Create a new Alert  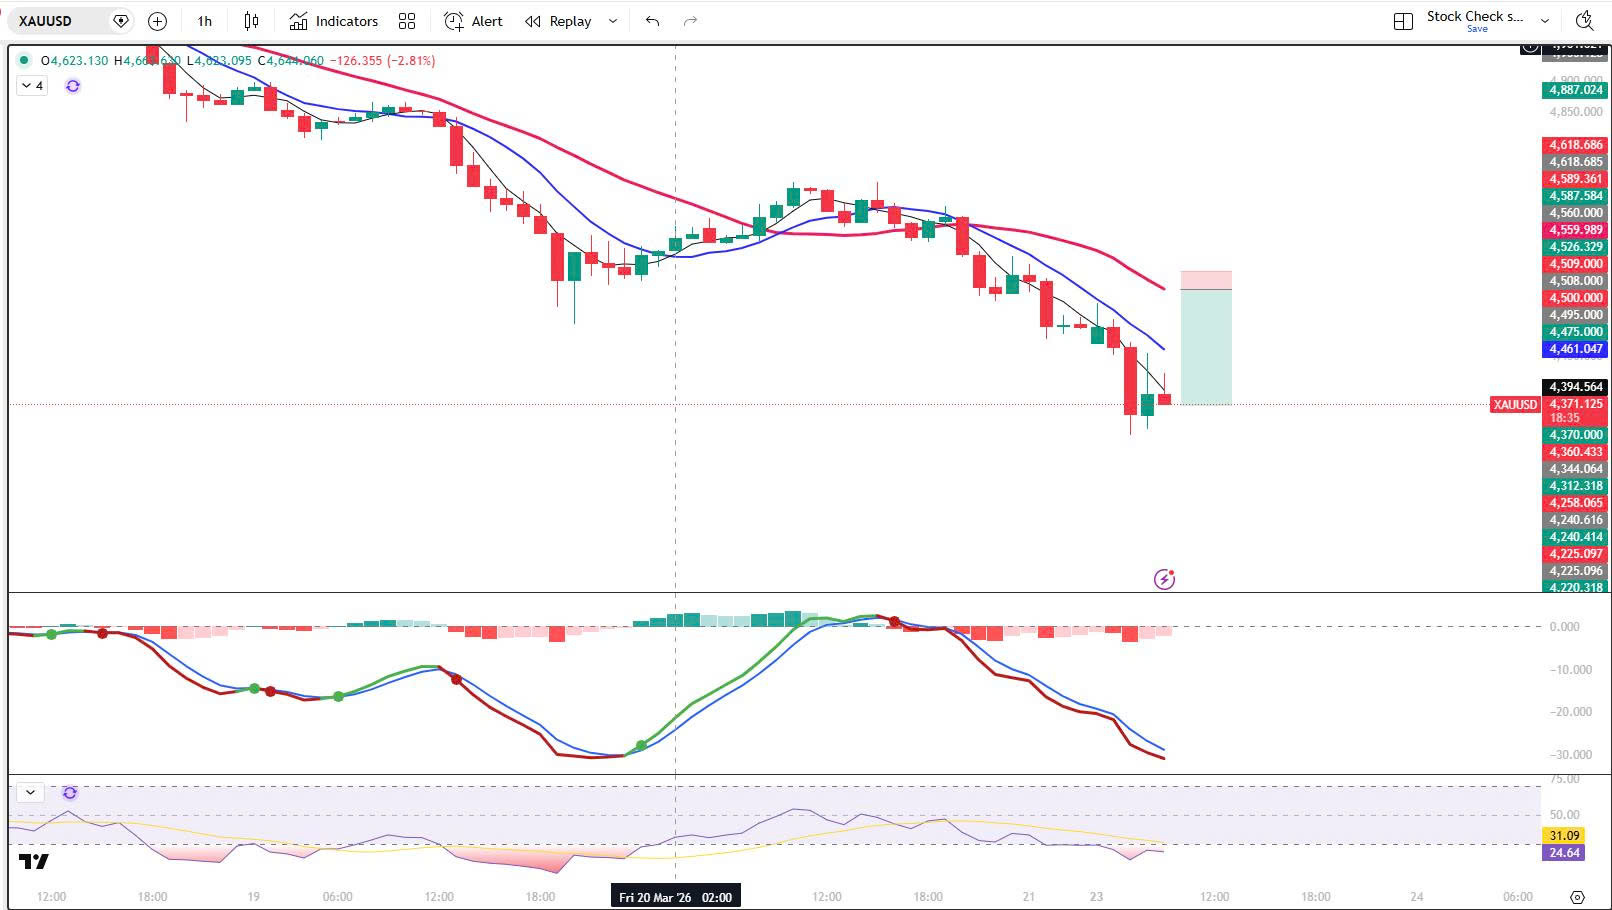point(474,21)
